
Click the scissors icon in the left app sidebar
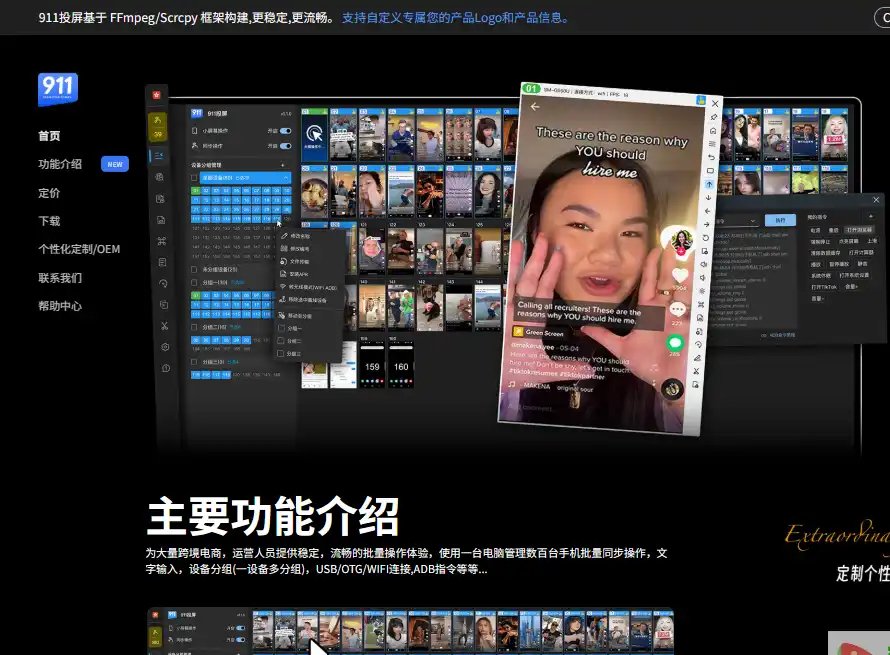click(x=164, y=326)
